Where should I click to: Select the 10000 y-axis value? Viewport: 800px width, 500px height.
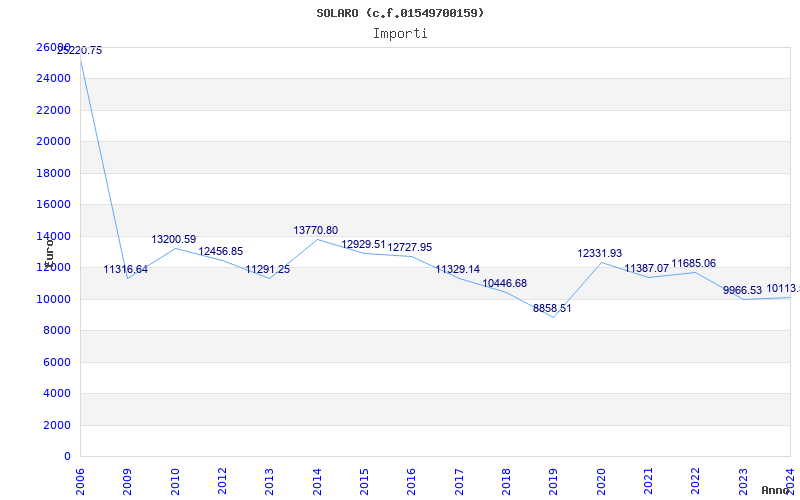[x=53, y=299]
